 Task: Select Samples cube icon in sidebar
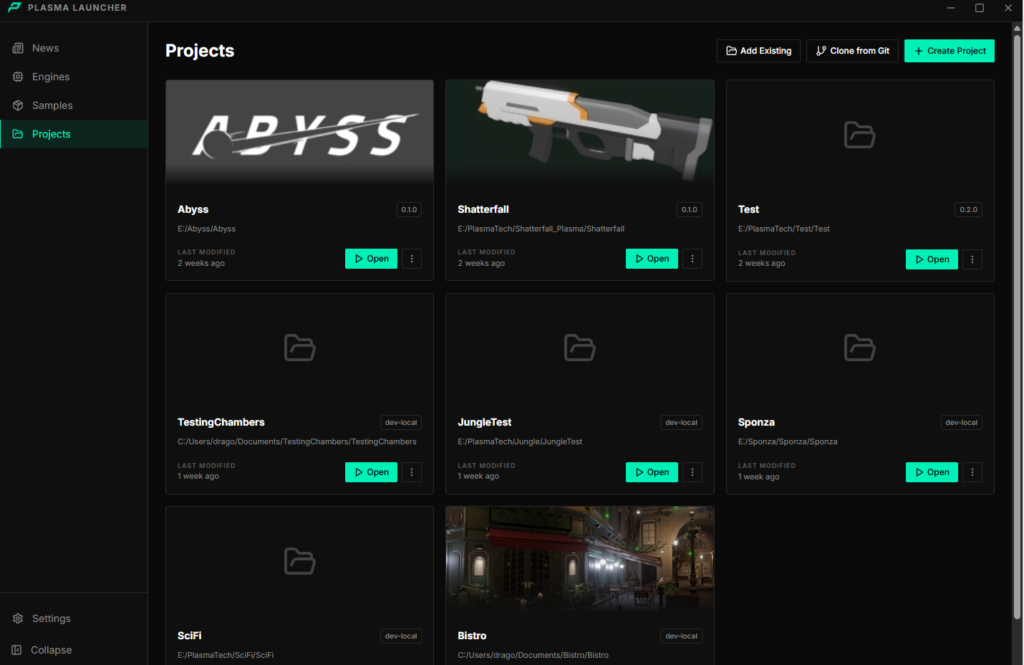[x=17, y=105]
